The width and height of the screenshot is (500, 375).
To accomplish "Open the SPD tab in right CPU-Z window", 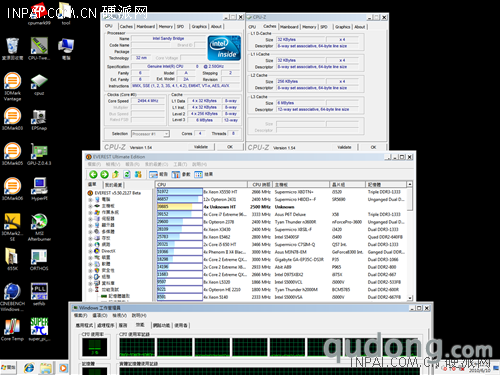I will pyautogui.click(x=324, y=27).
